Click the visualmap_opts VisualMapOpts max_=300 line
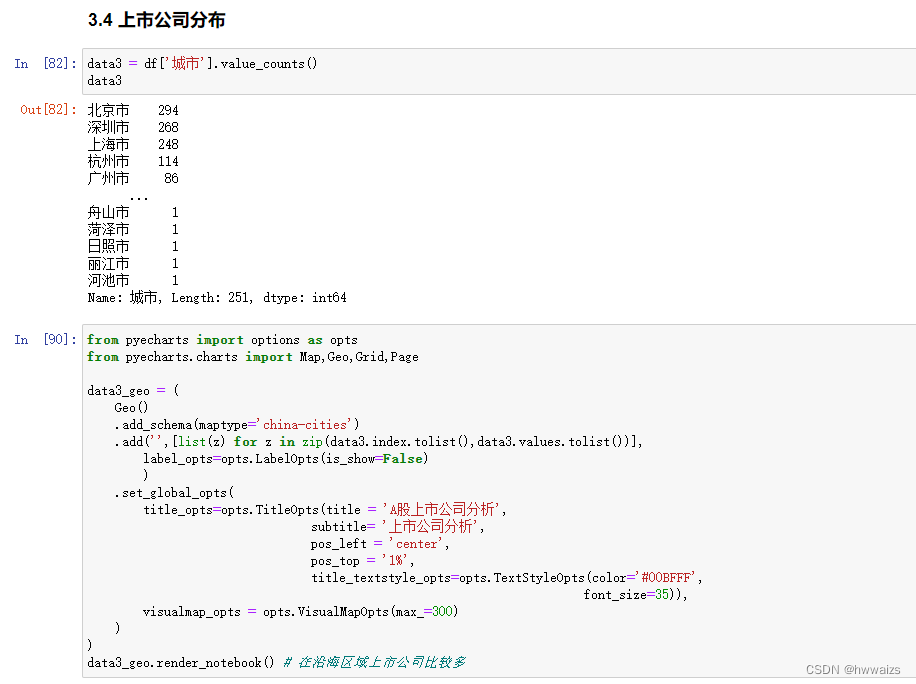 (300, 612)
